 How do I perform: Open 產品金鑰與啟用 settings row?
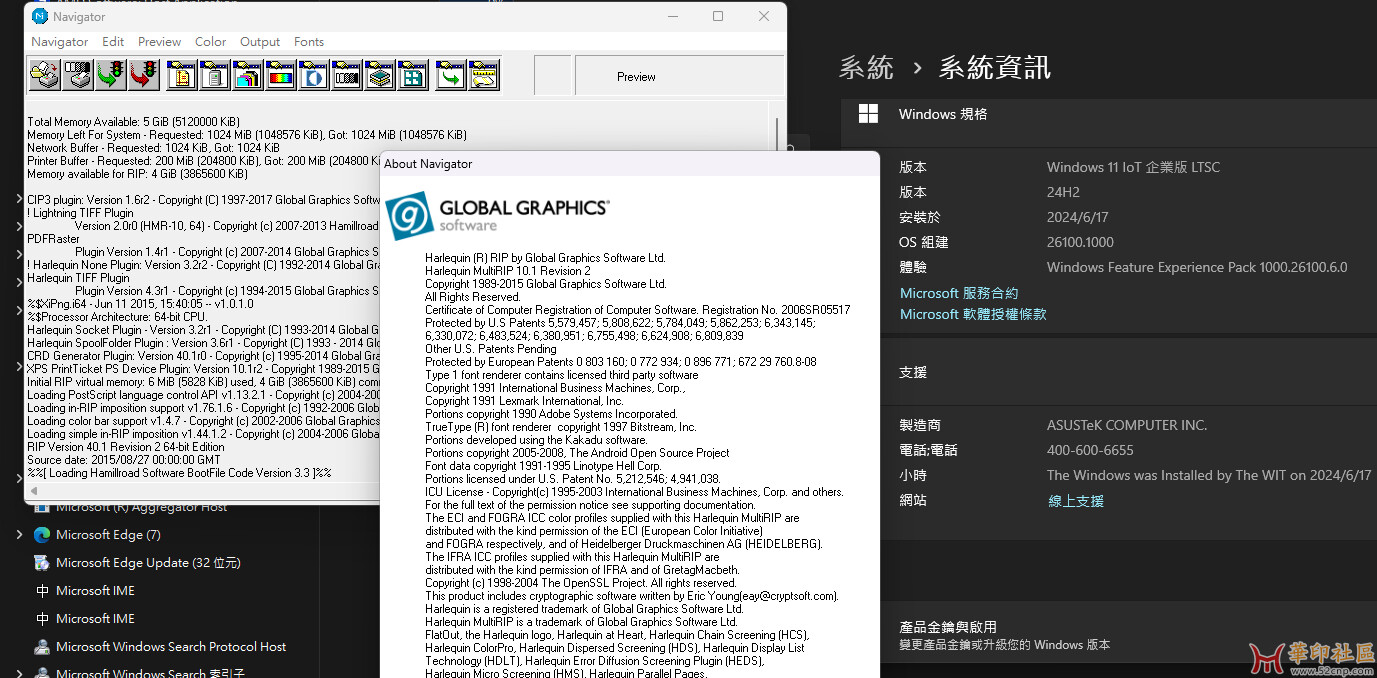1108,636
